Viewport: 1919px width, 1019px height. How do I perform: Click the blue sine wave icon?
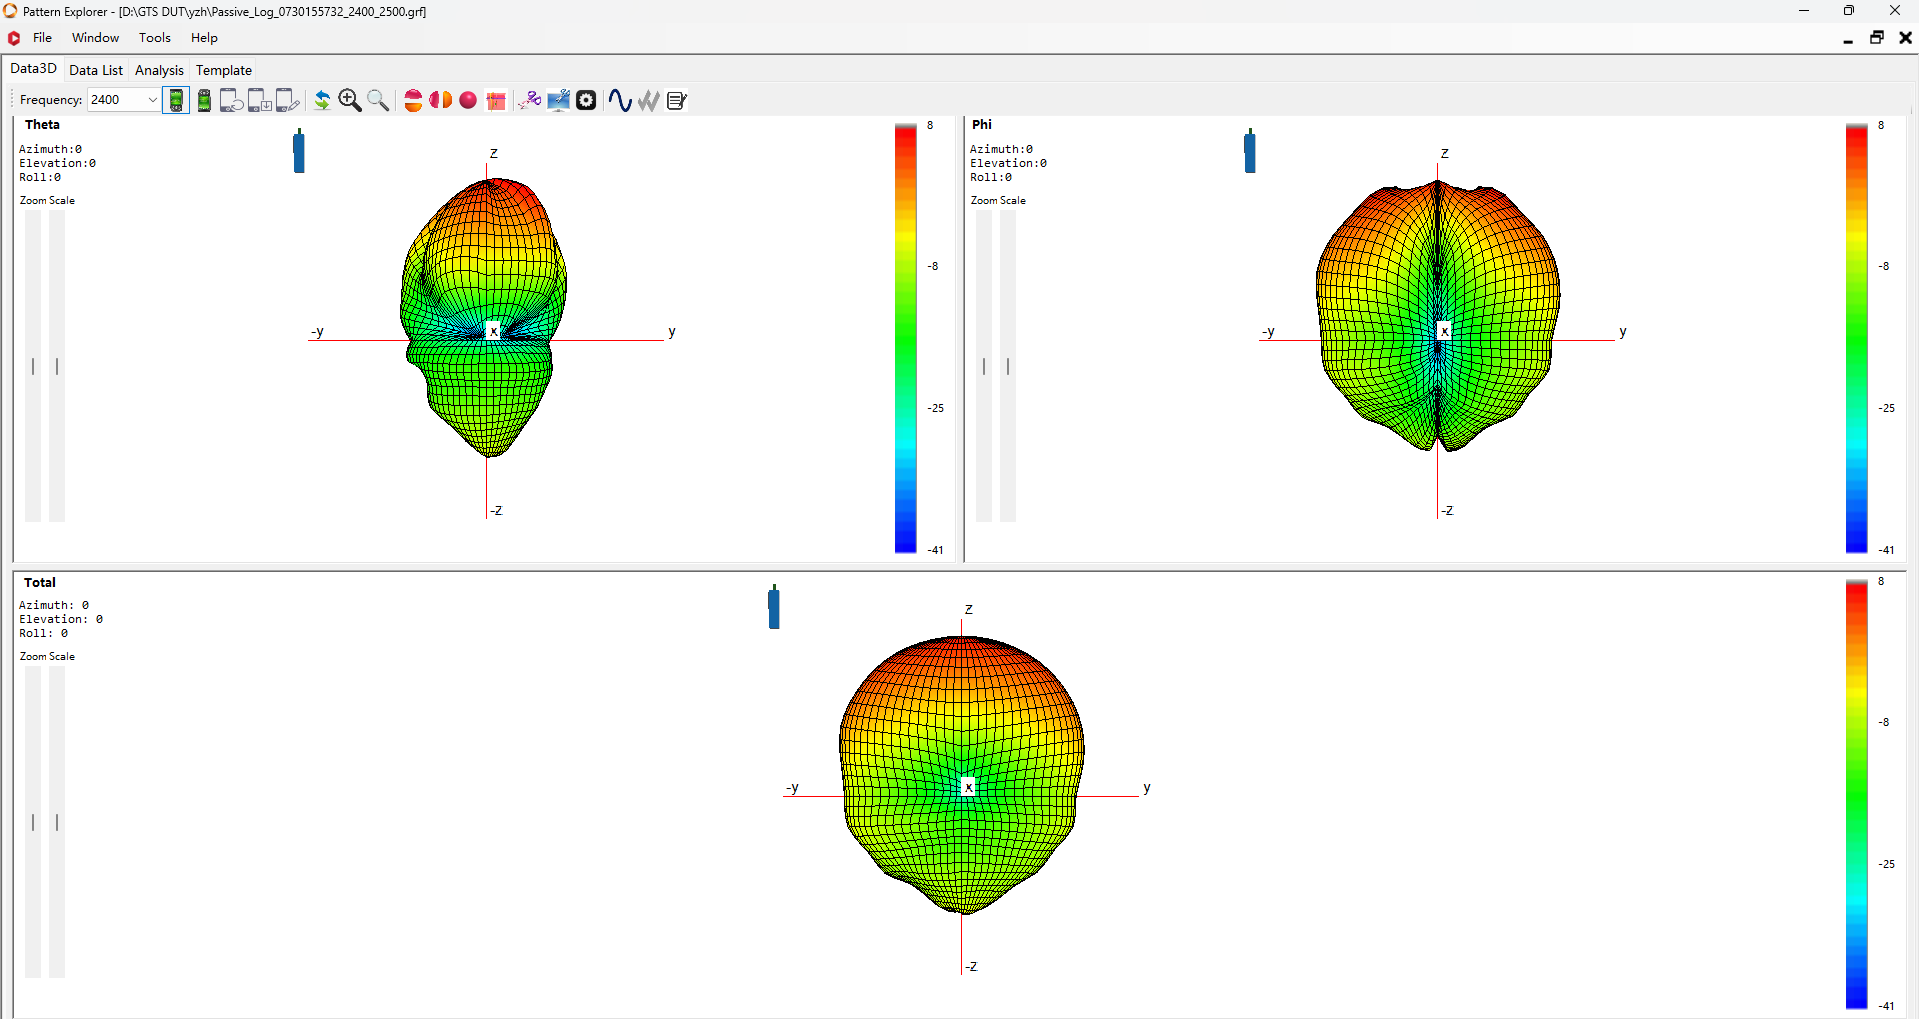point(620,100)
